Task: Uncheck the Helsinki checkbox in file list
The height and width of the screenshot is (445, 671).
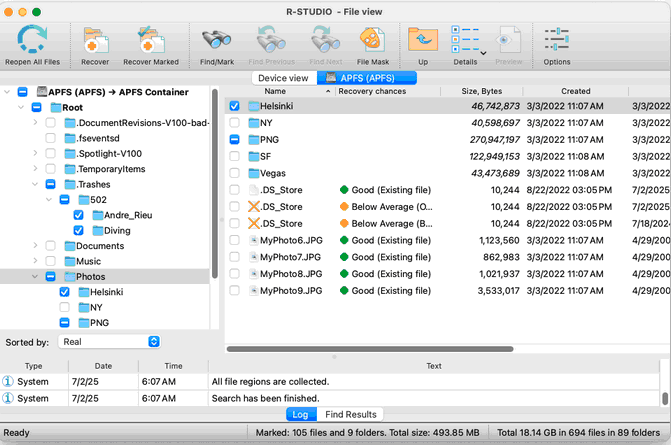Action: coord(235,106)
